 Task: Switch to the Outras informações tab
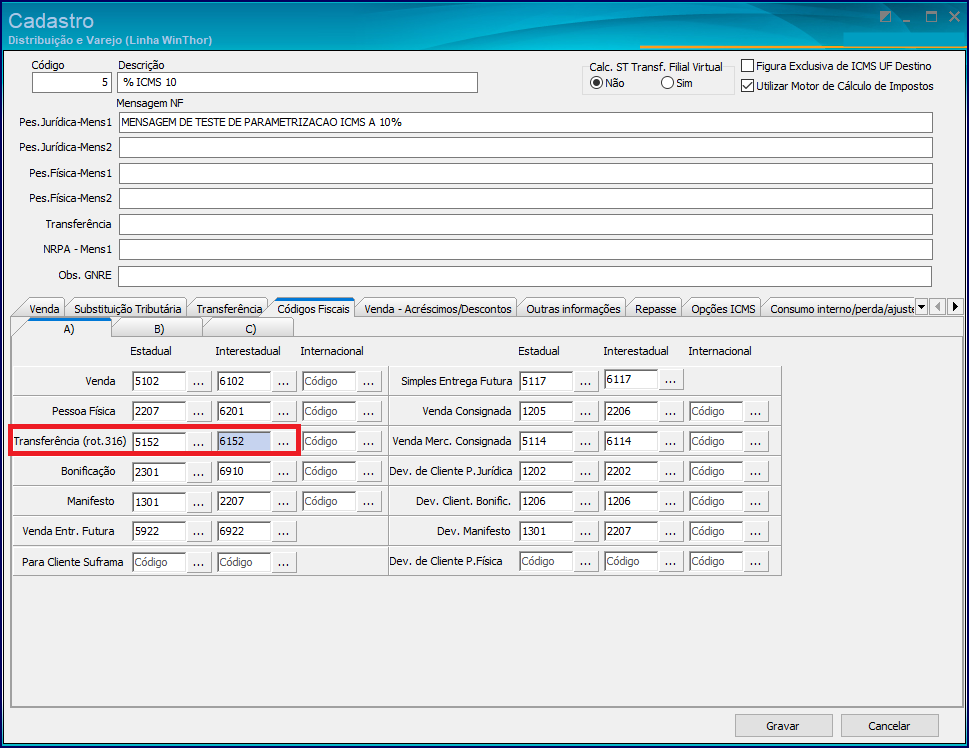[573, 308]
